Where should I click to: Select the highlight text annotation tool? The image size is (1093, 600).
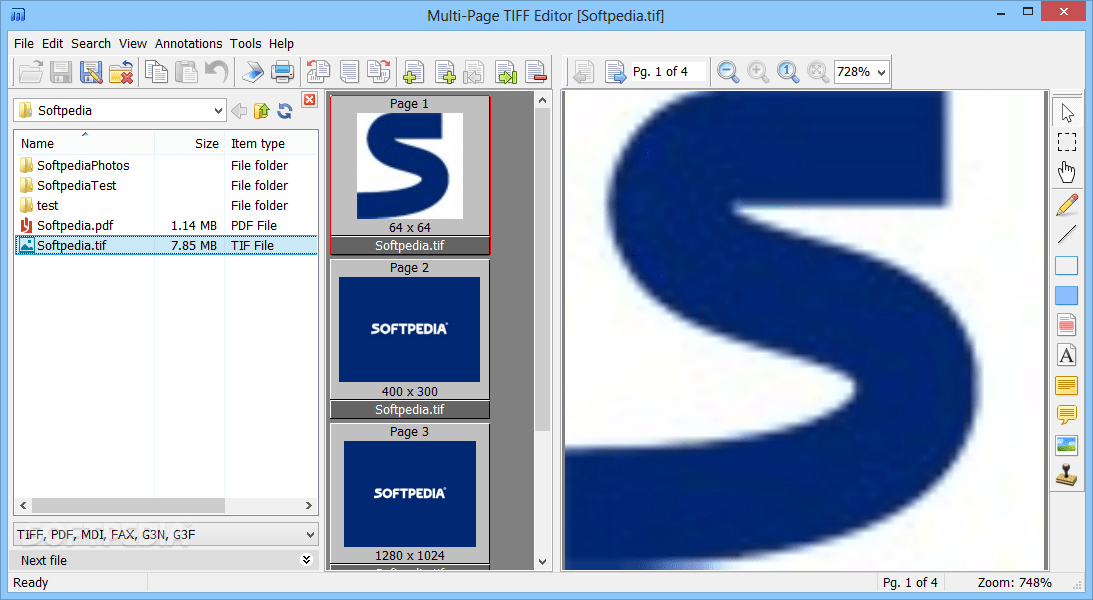pos(1067,325)
